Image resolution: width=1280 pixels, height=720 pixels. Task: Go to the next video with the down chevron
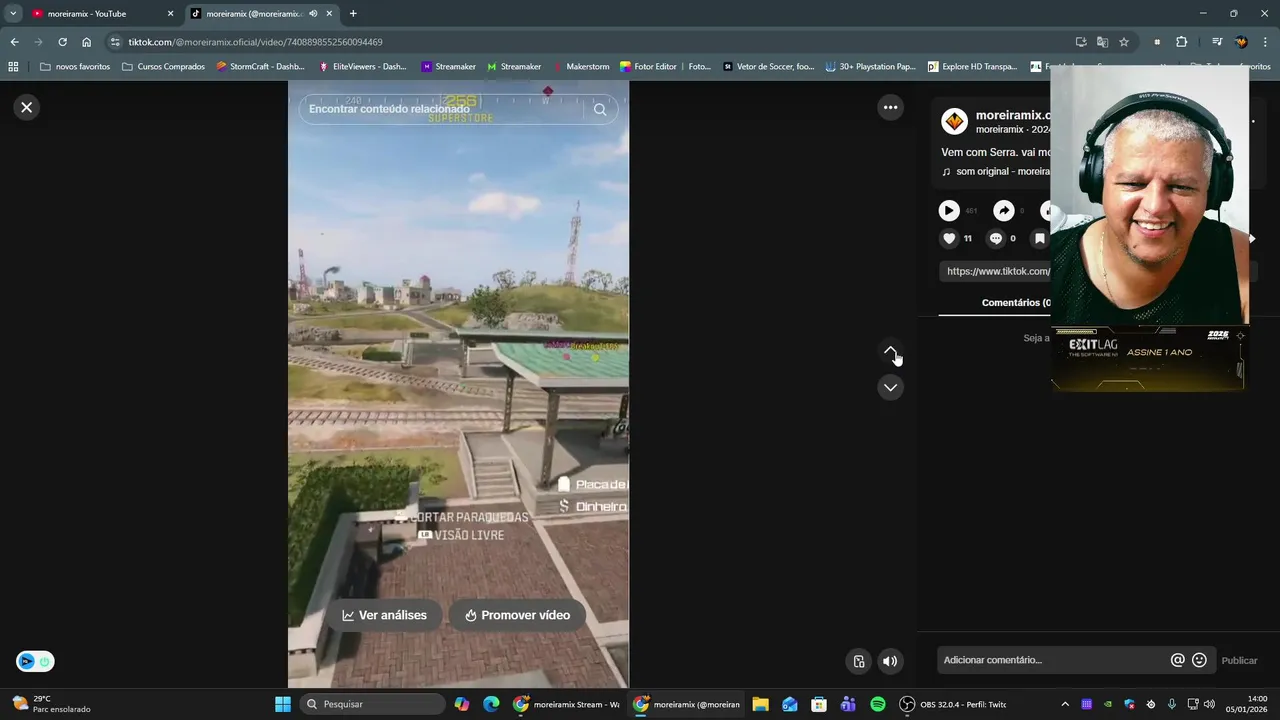[890, 387]
